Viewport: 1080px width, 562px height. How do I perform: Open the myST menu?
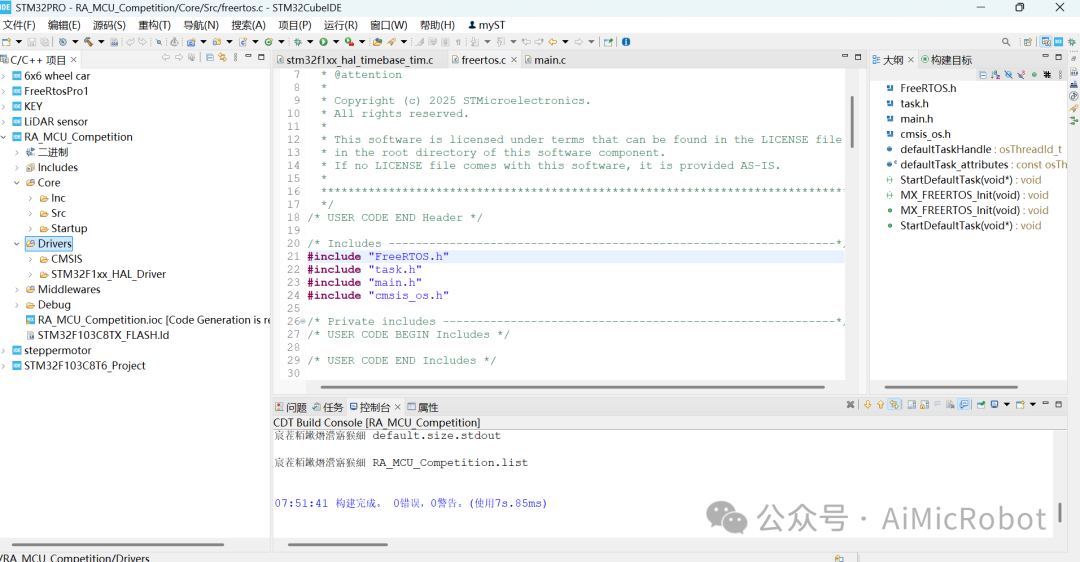(486, 25)
